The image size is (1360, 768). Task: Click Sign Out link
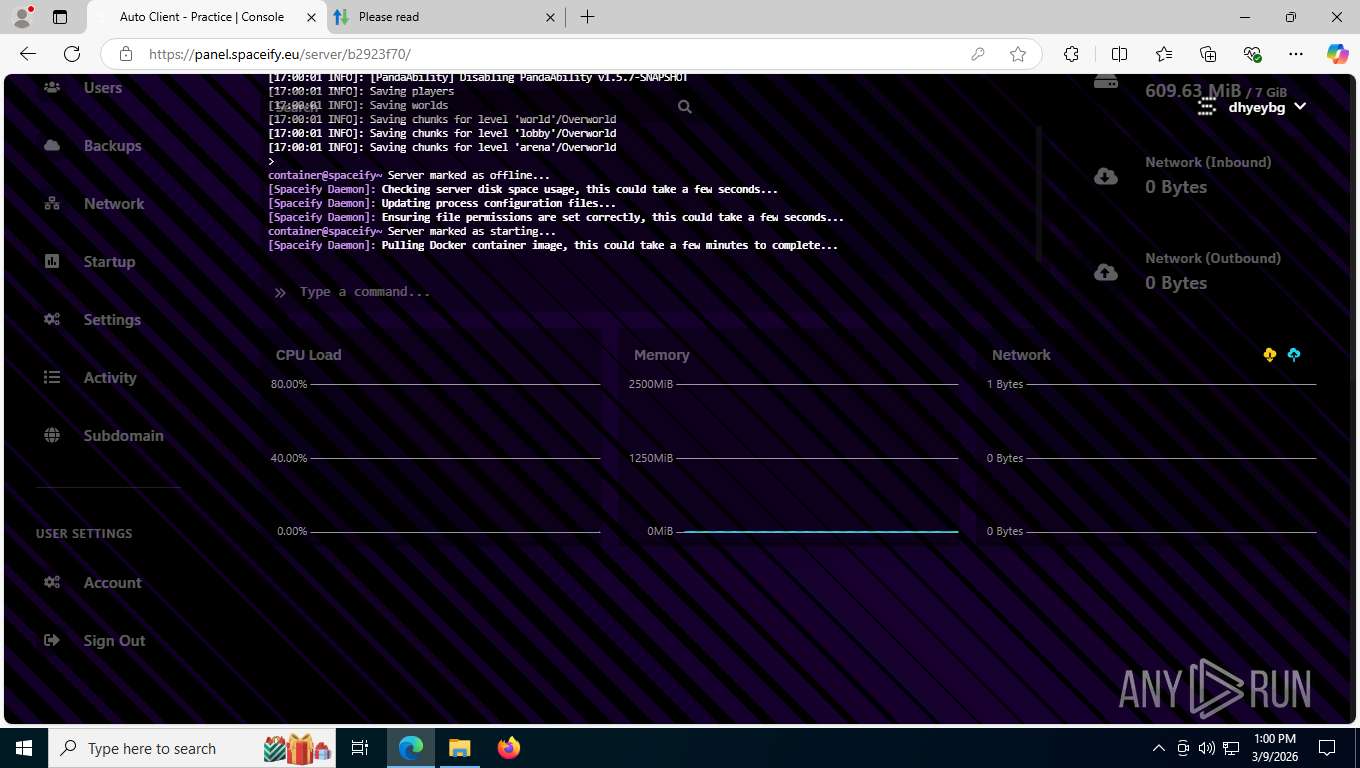click(114, 641)
